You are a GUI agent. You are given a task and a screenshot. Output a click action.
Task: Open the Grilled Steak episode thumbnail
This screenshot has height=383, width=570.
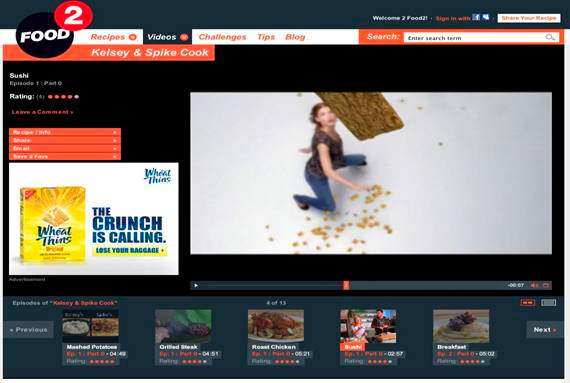click(x=183, y=326)
